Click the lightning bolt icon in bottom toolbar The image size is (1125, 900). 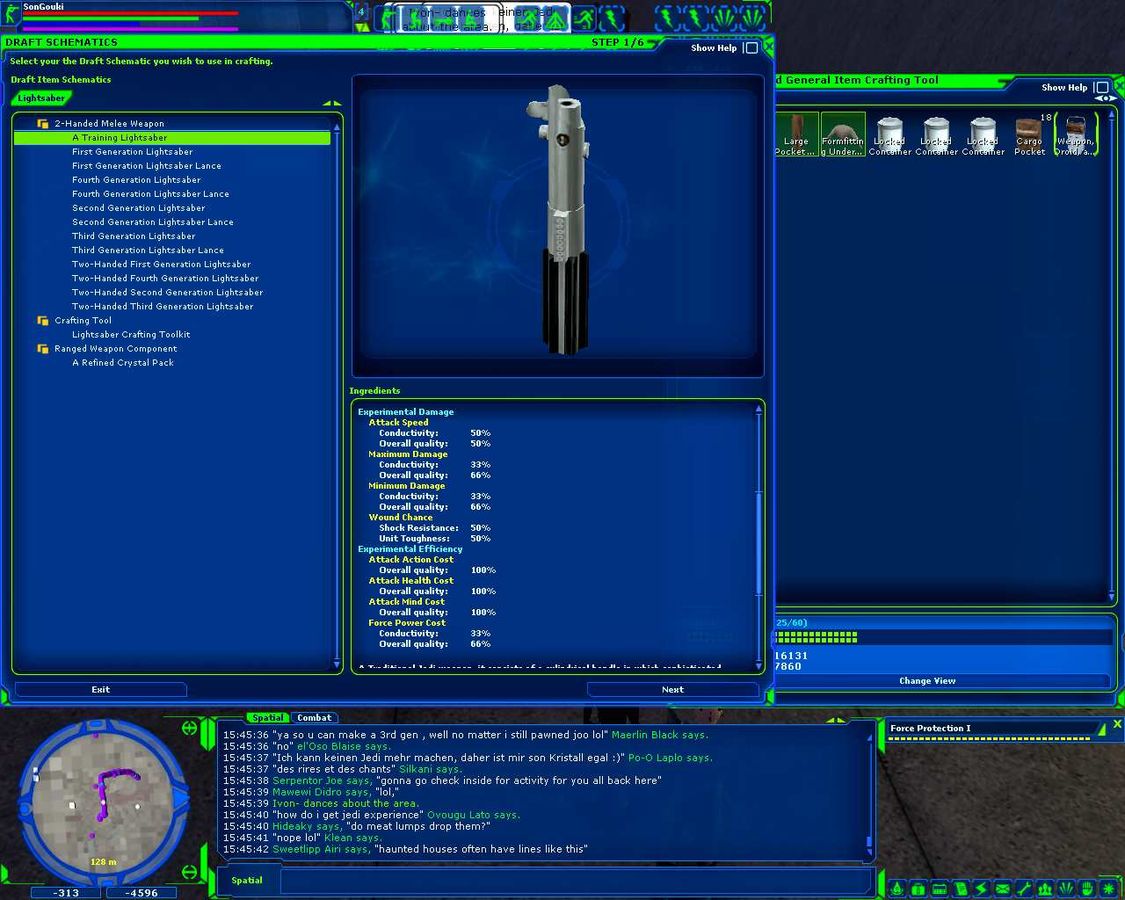982,888
